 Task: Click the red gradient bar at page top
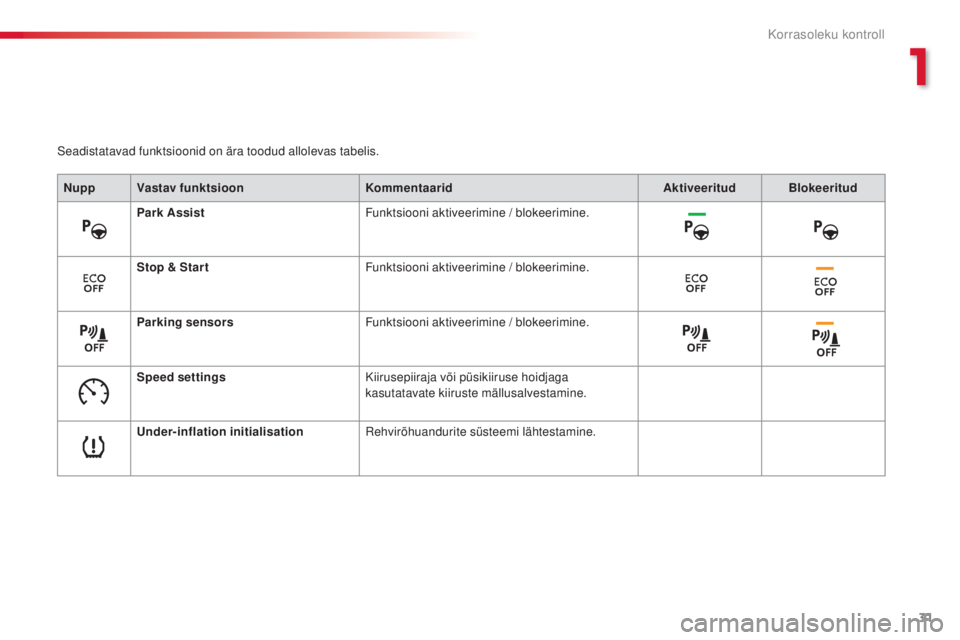(240, 35)
